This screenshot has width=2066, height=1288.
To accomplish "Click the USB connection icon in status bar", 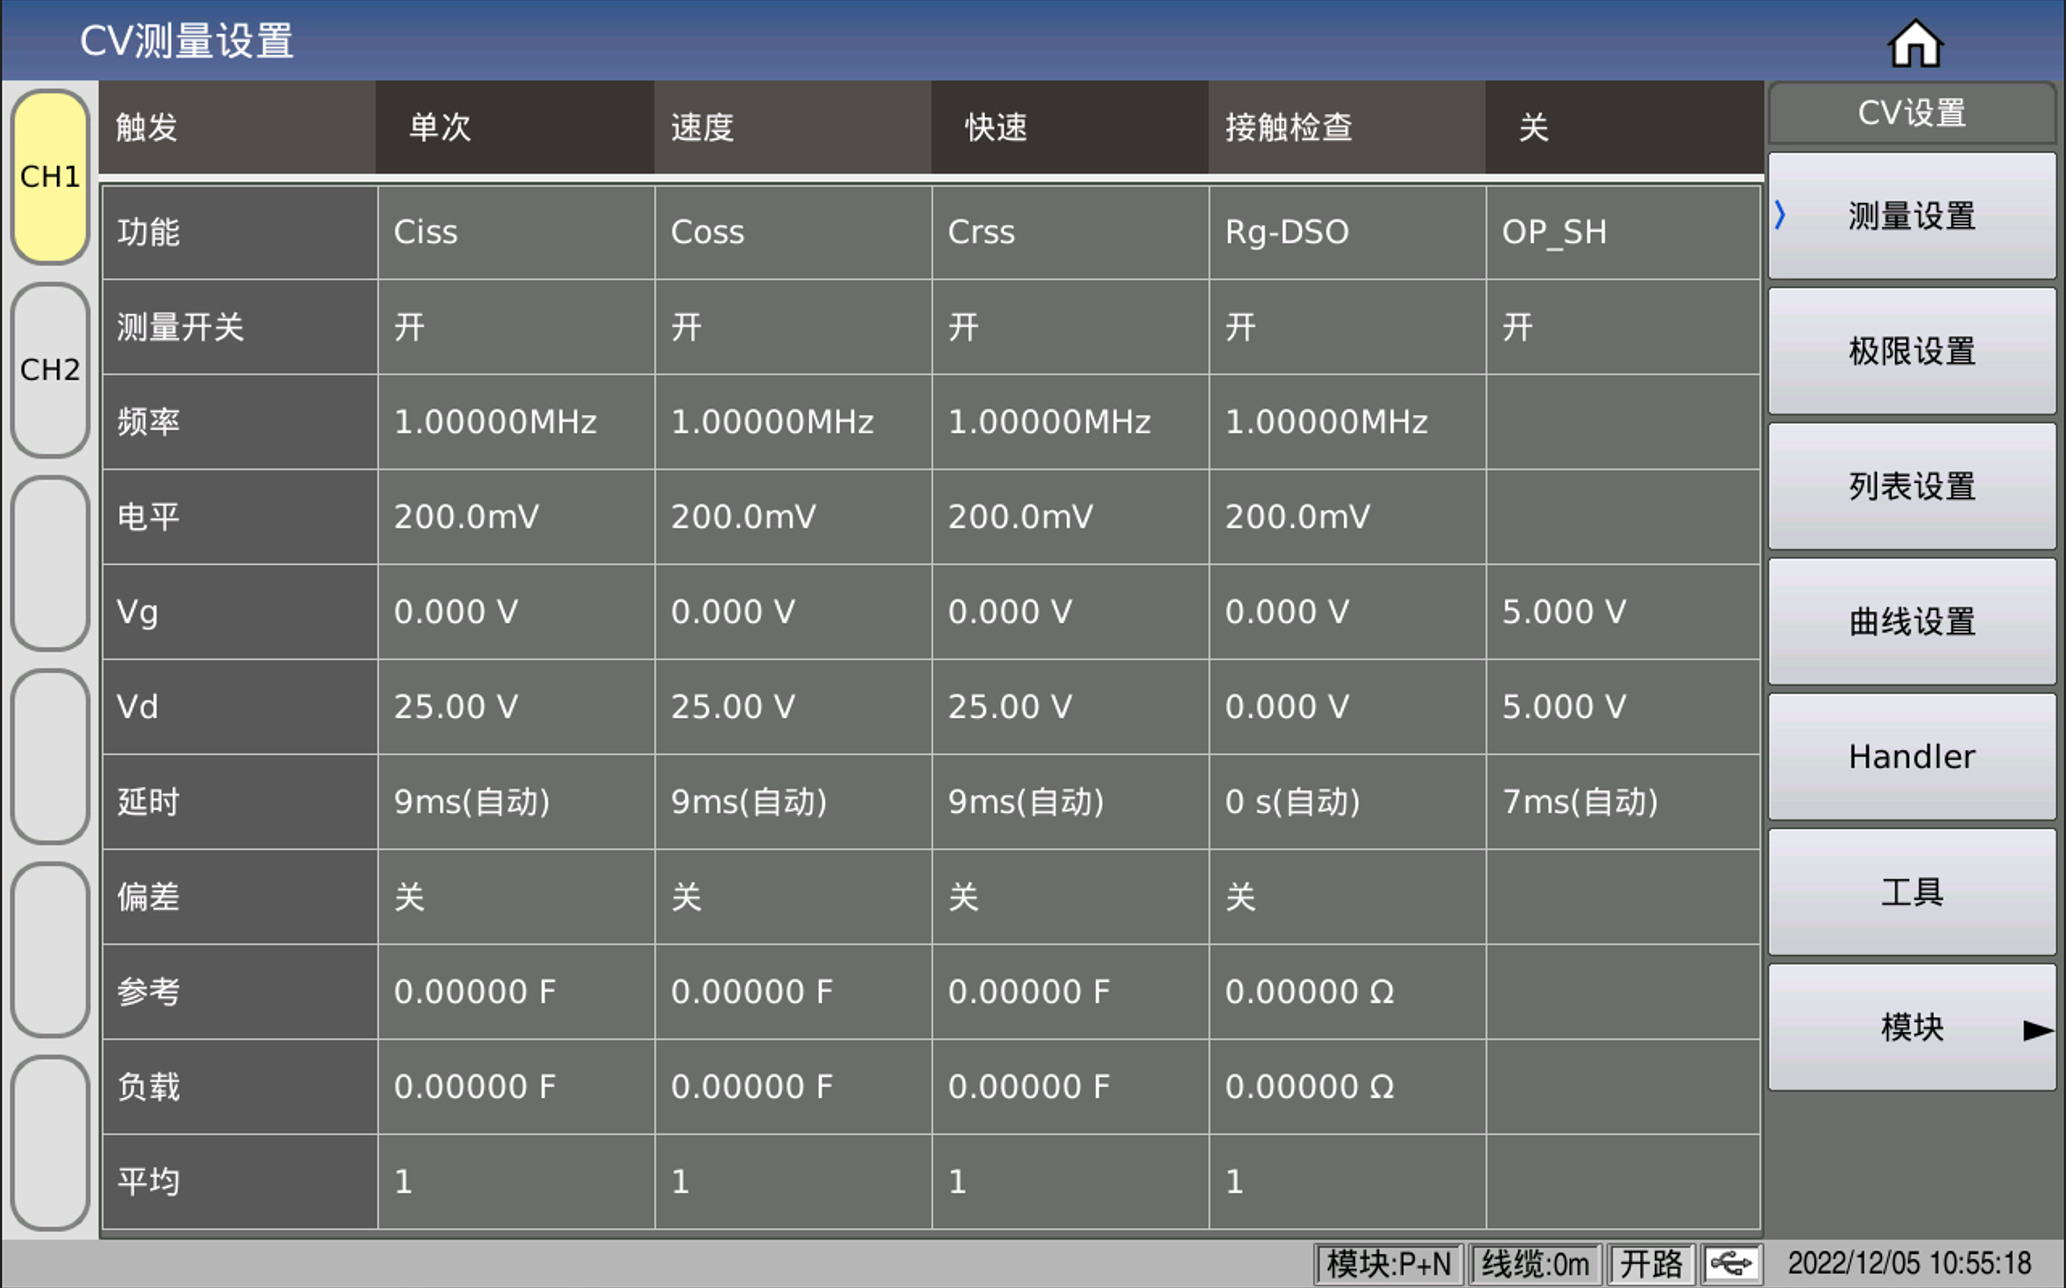I will (x=1733, y=1263).
